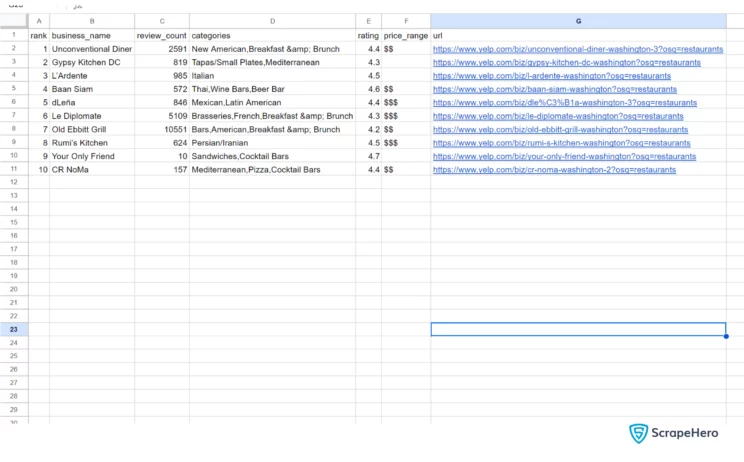Select the 'Persian/Iranian' categories cell
The height and width of the screenshot is (462, 744).
tap(272, 143)
